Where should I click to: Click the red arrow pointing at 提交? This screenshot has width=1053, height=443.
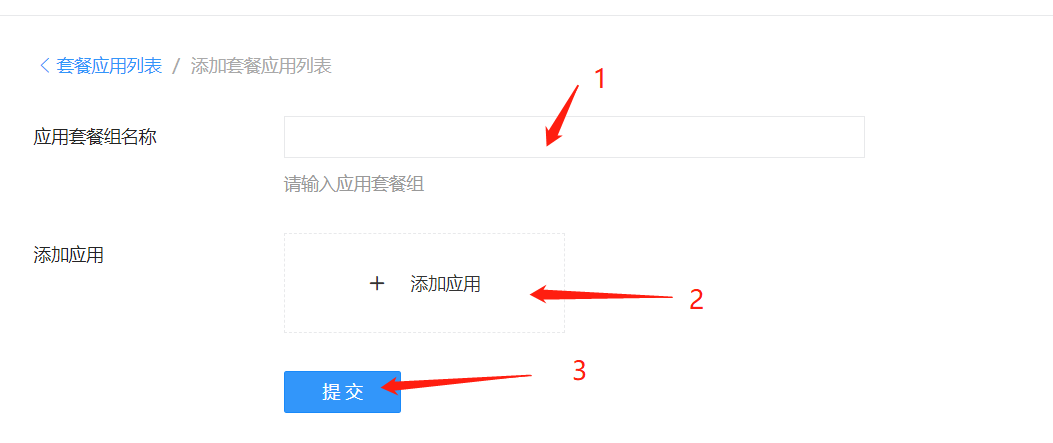pos(457,383)
